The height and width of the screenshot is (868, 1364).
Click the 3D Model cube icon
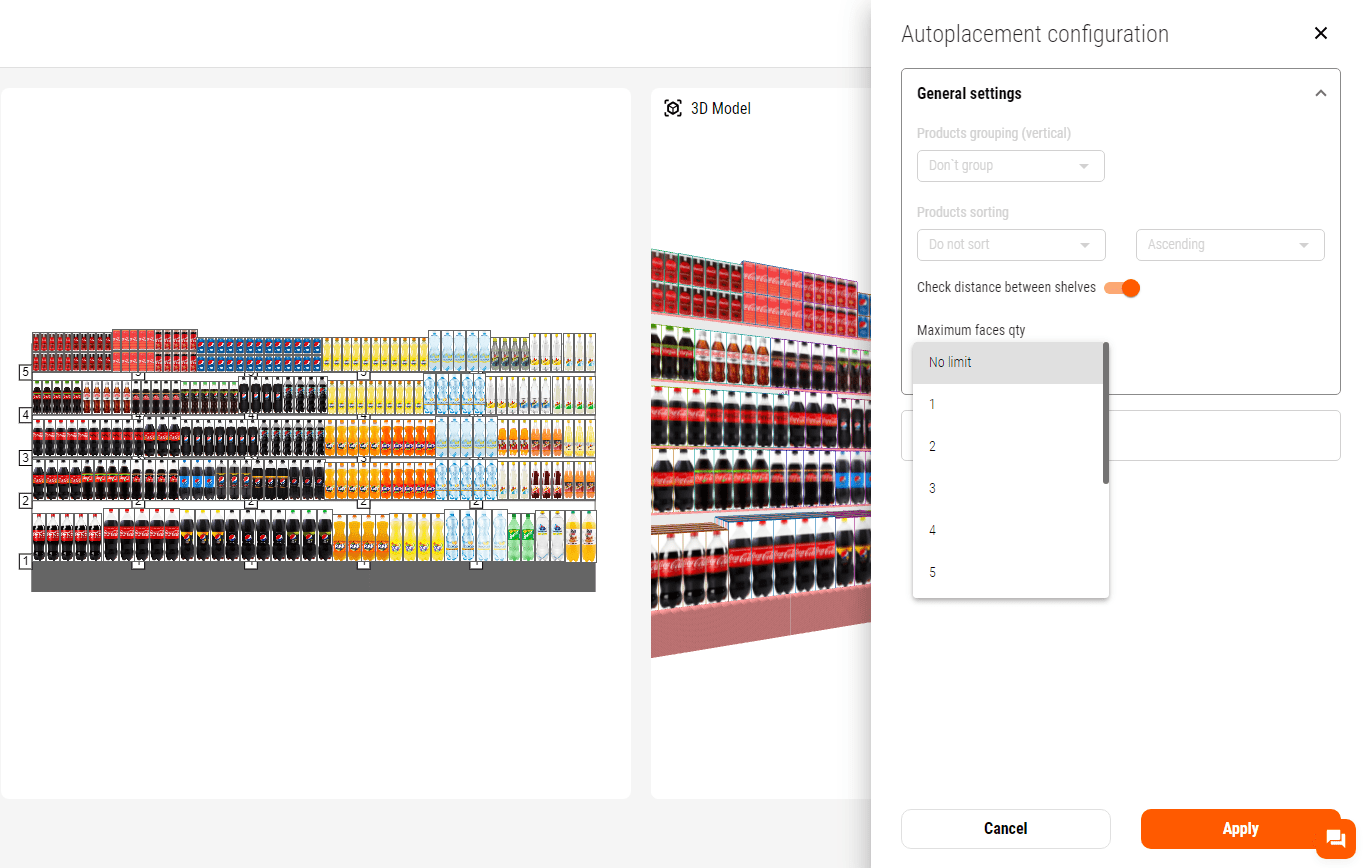(673, 108)
